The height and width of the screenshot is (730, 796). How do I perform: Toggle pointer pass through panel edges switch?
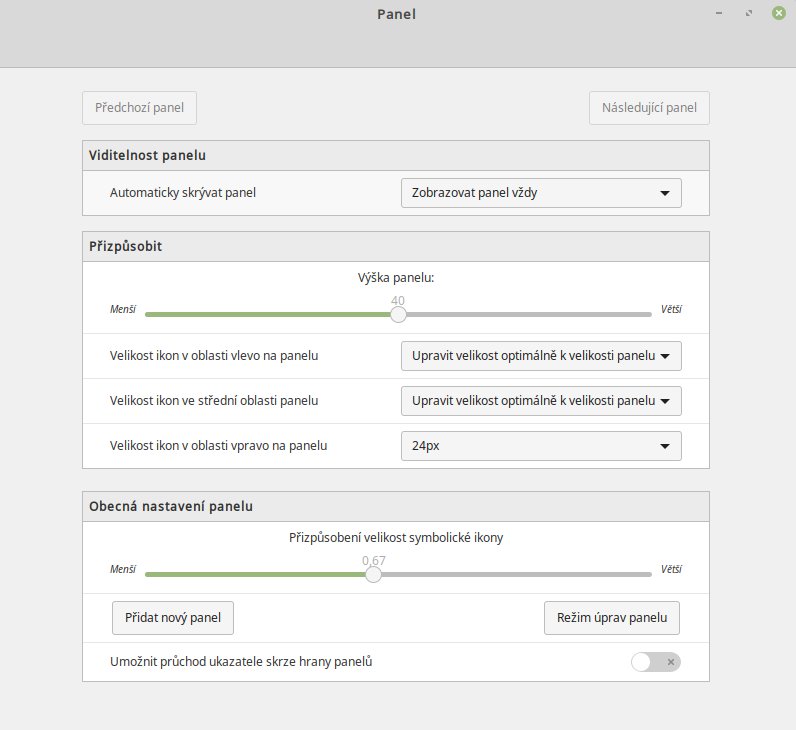pos(655,662)
